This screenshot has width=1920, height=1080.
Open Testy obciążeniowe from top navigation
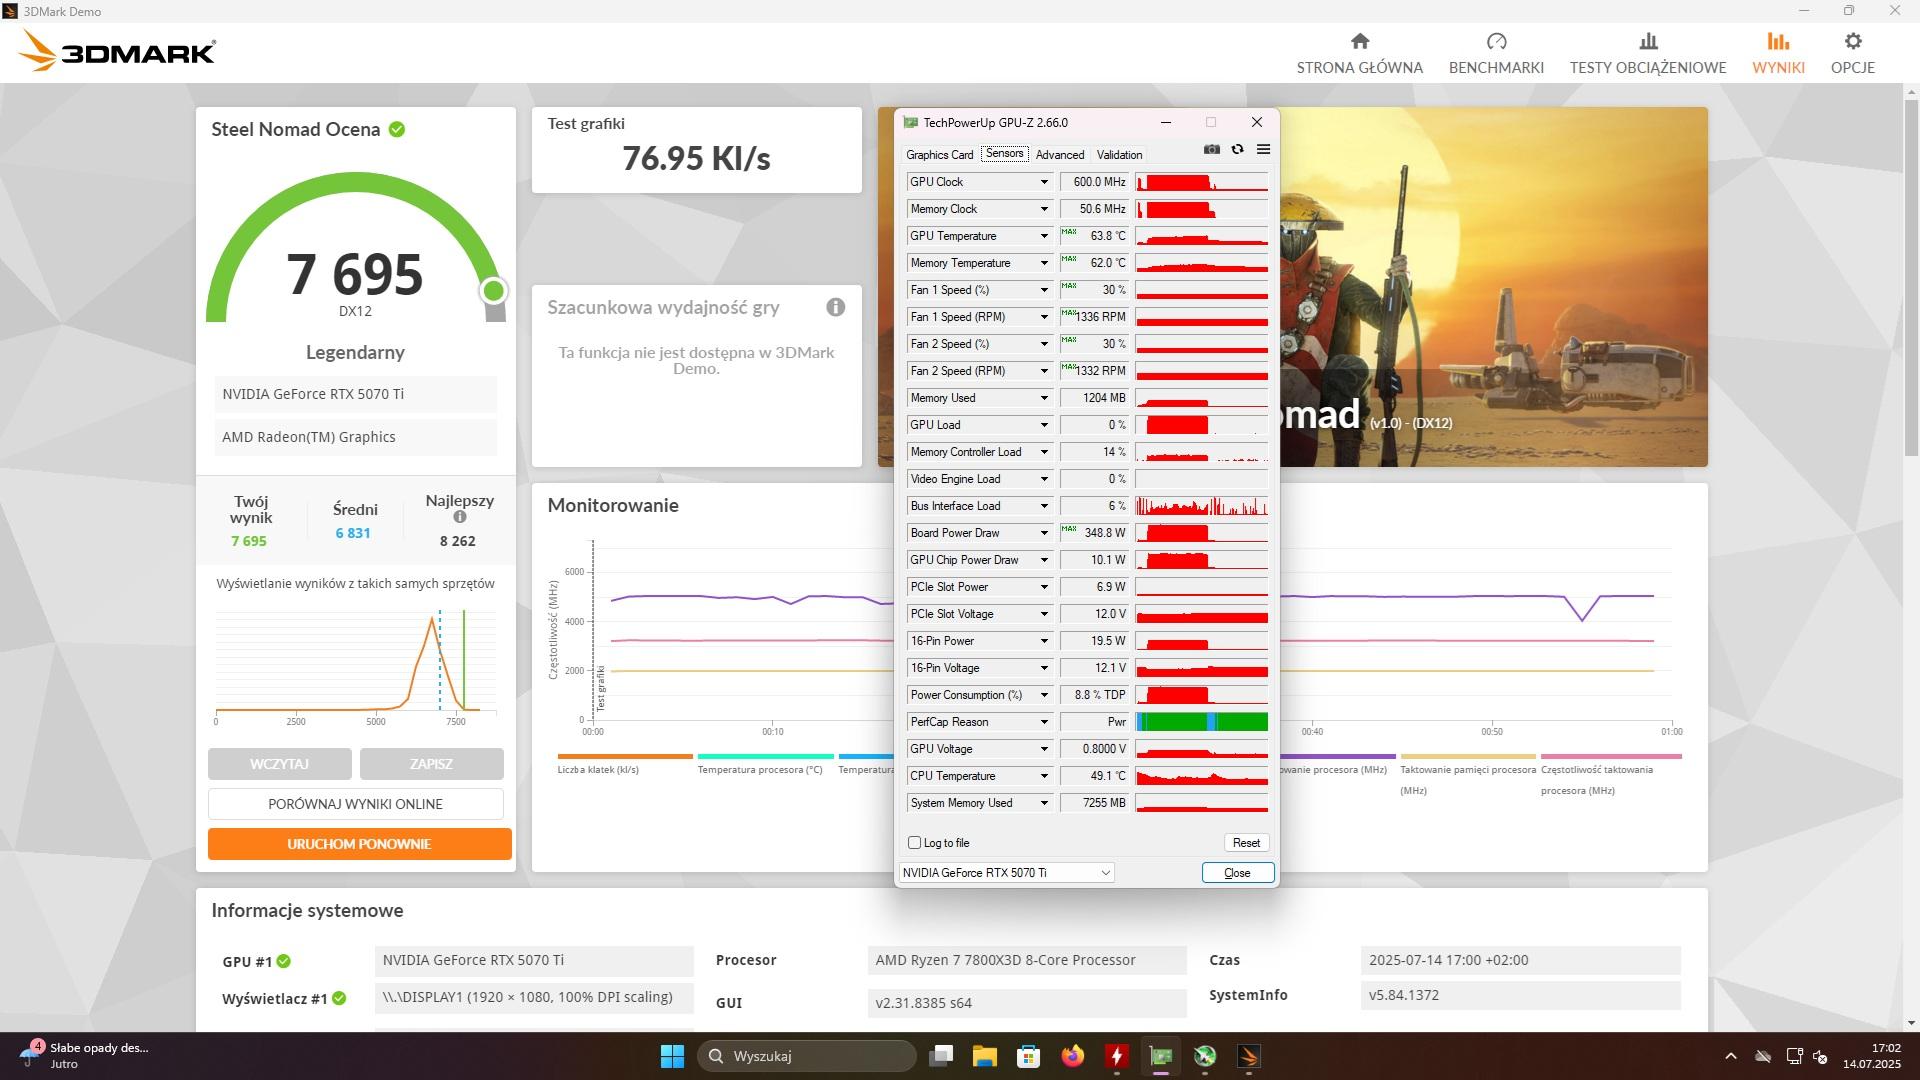pyautogui.click(x=1647, y=54)
